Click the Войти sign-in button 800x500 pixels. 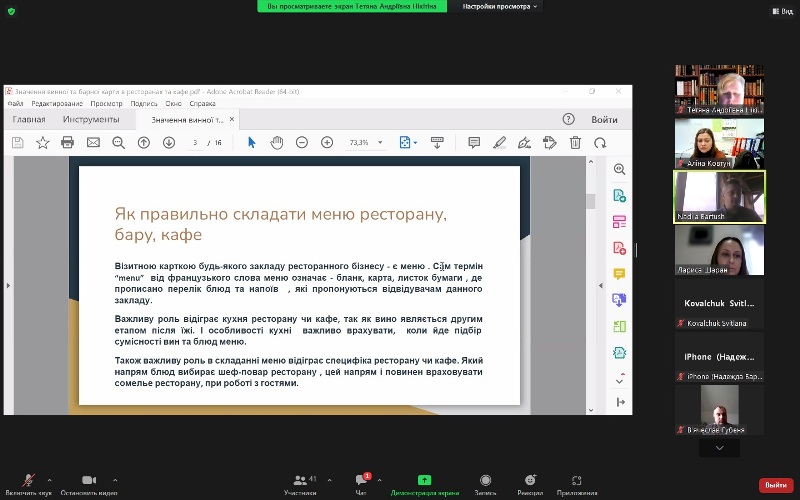[604, 119]
